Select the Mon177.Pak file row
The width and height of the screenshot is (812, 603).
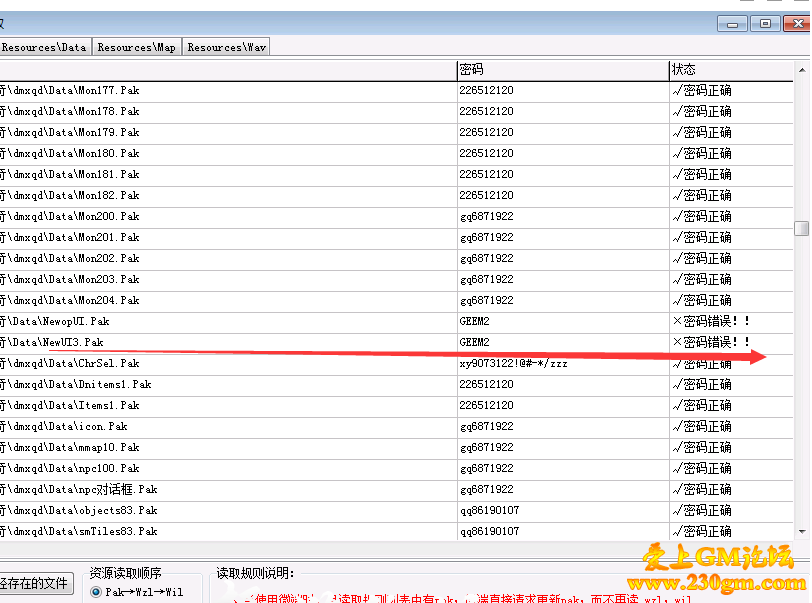pyautogui.click(x=396, y=91)
